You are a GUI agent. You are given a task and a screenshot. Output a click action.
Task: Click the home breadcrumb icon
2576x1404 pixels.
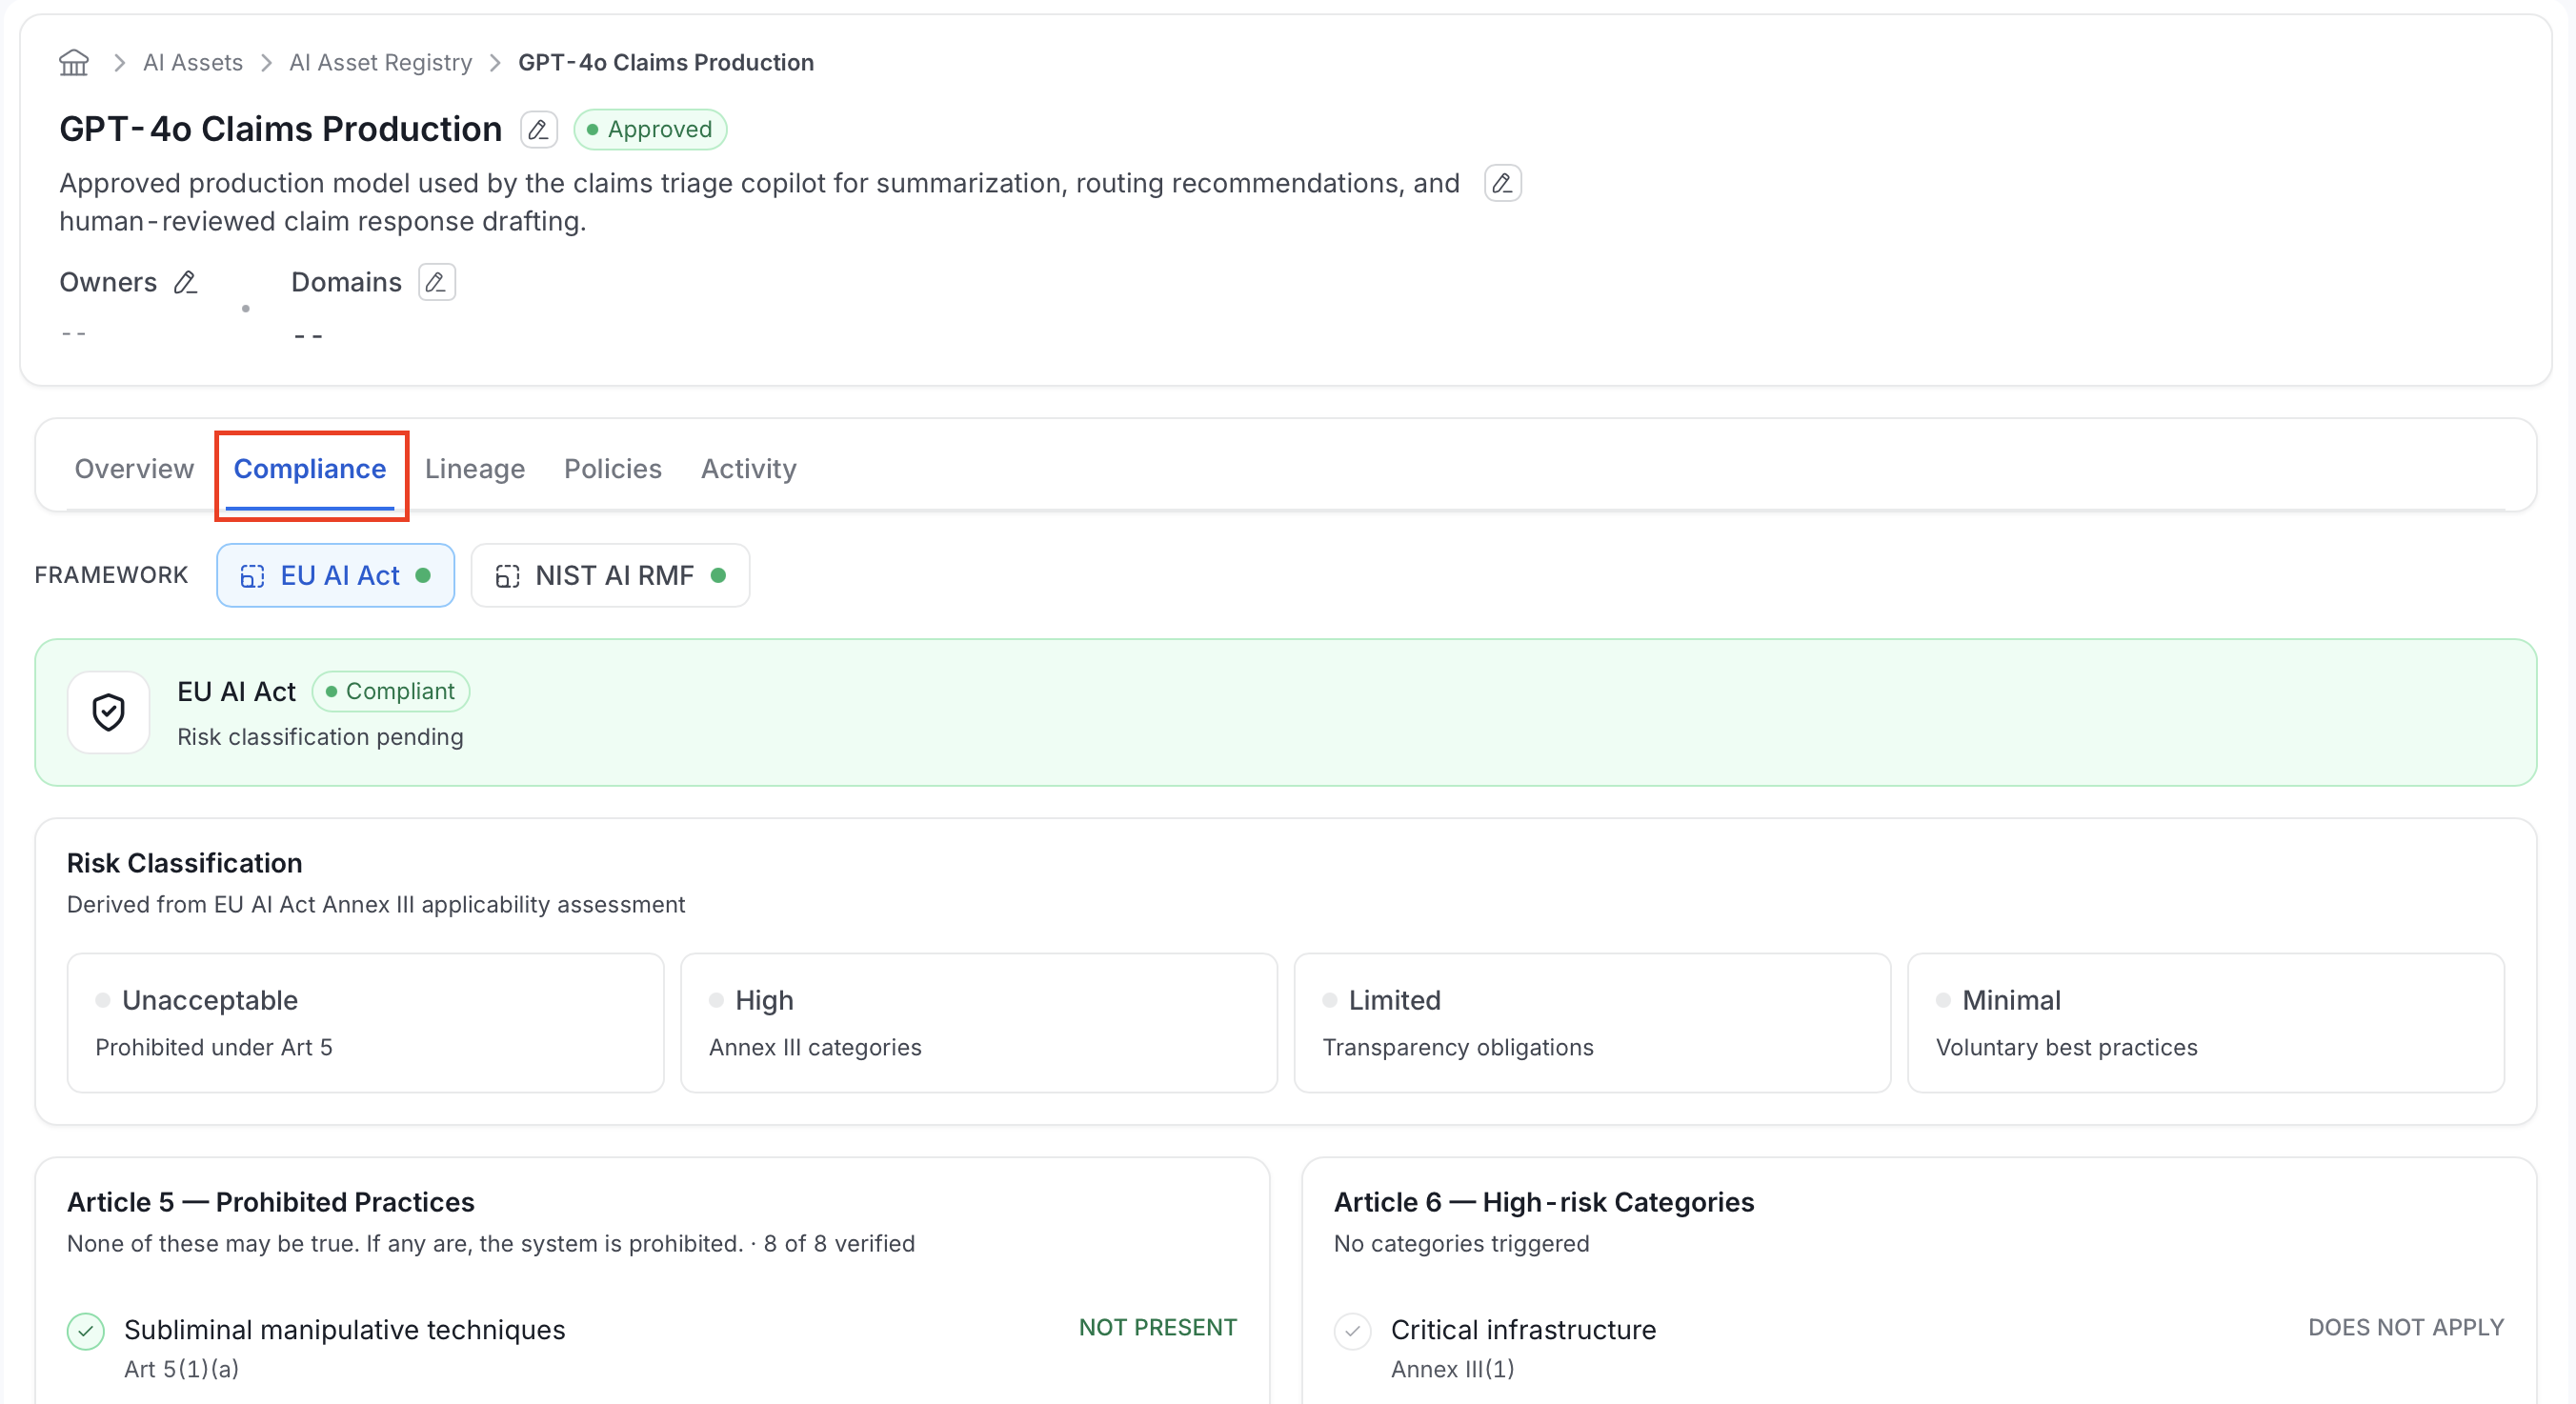click(x=73, y=63)
